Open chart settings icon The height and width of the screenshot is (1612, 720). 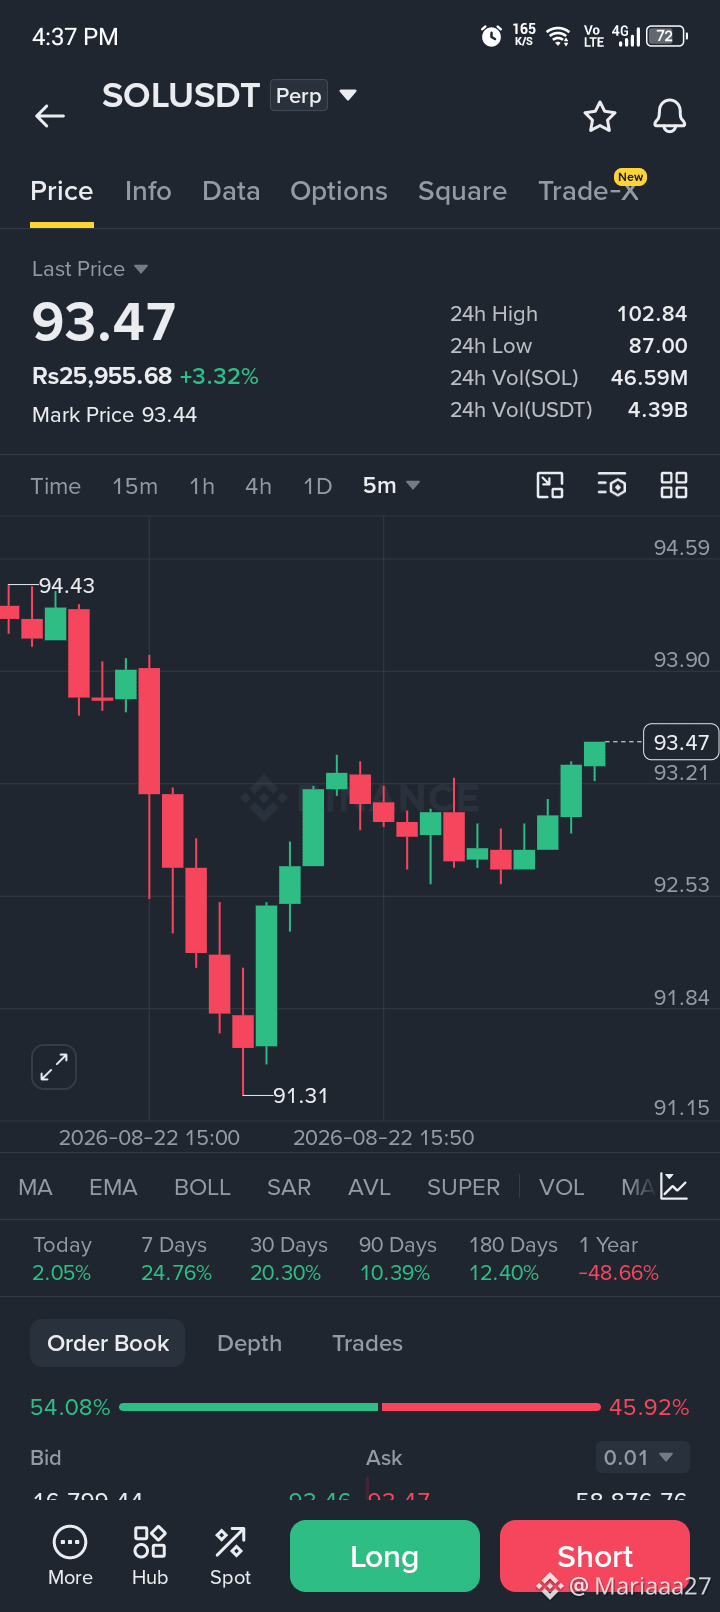coord(612,486)
